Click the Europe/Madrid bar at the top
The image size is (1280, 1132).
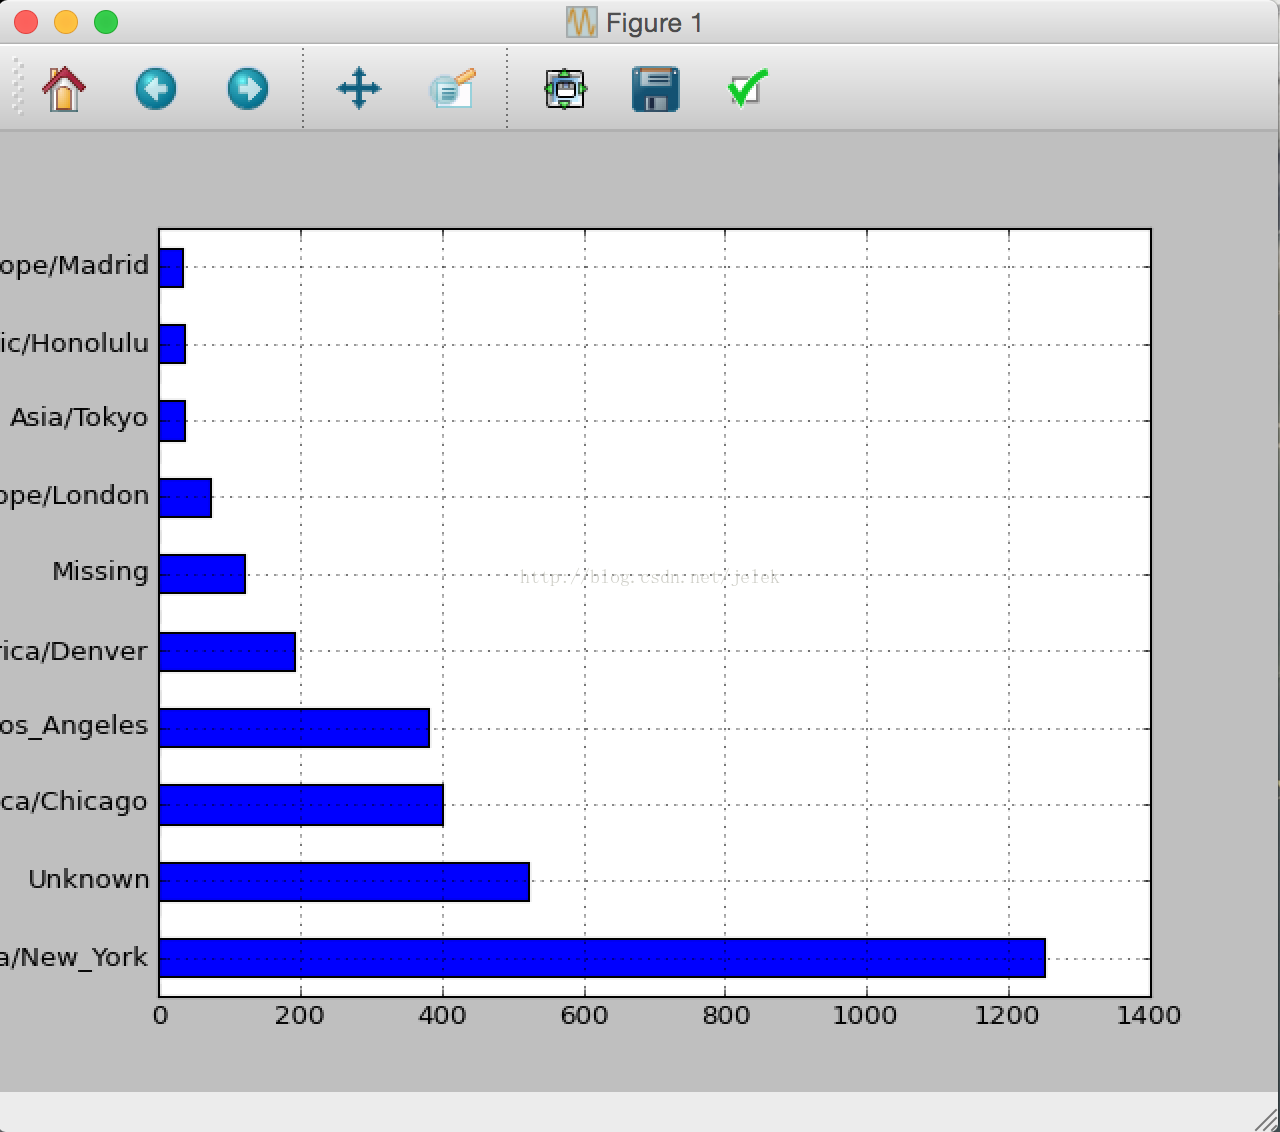pyautogui.click(x=171, y=267)
